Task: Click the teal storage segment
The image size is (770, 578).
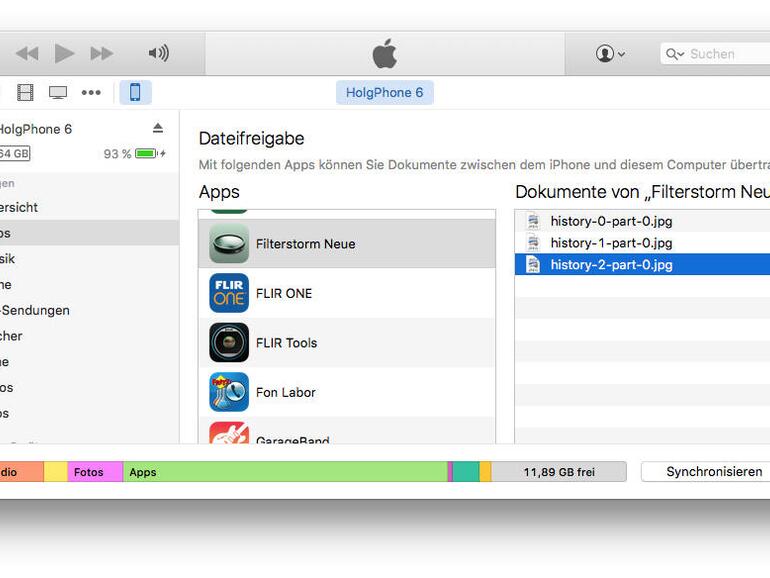Action: pos(466,472)
